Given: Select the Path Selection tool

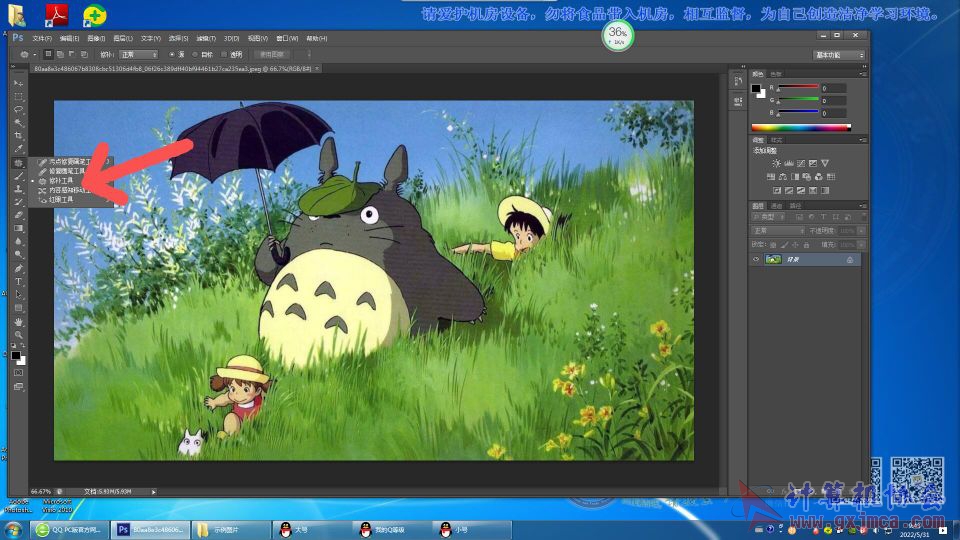Looking at the screenshot, I should point(18,294).
